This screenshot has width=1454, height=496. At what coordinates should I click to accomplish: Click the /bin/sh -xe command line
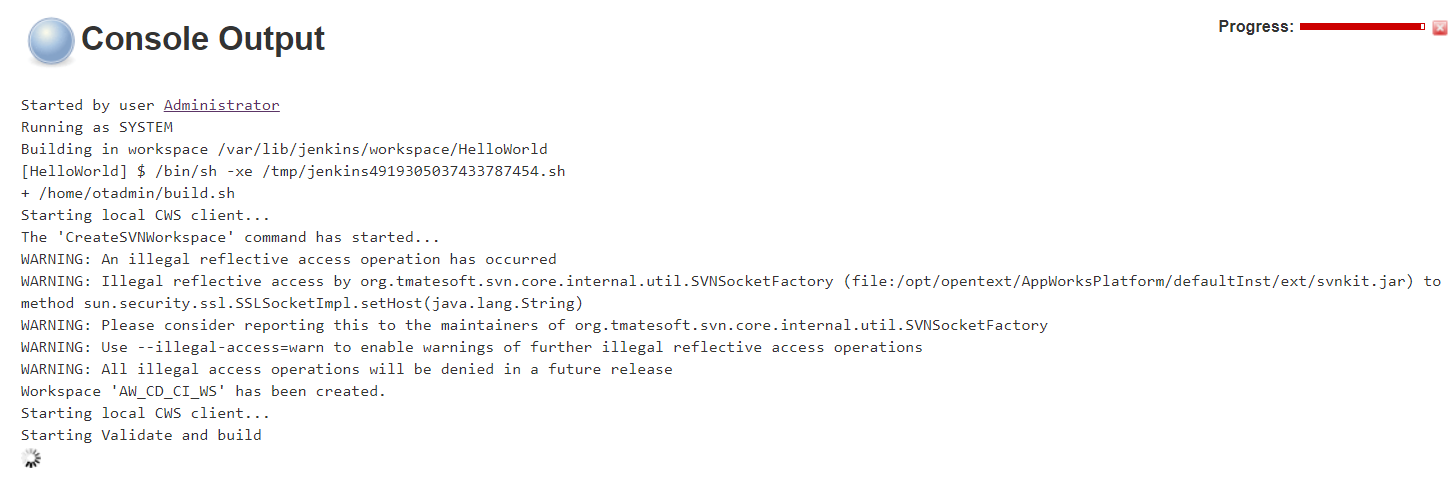(x=293, y=171)
